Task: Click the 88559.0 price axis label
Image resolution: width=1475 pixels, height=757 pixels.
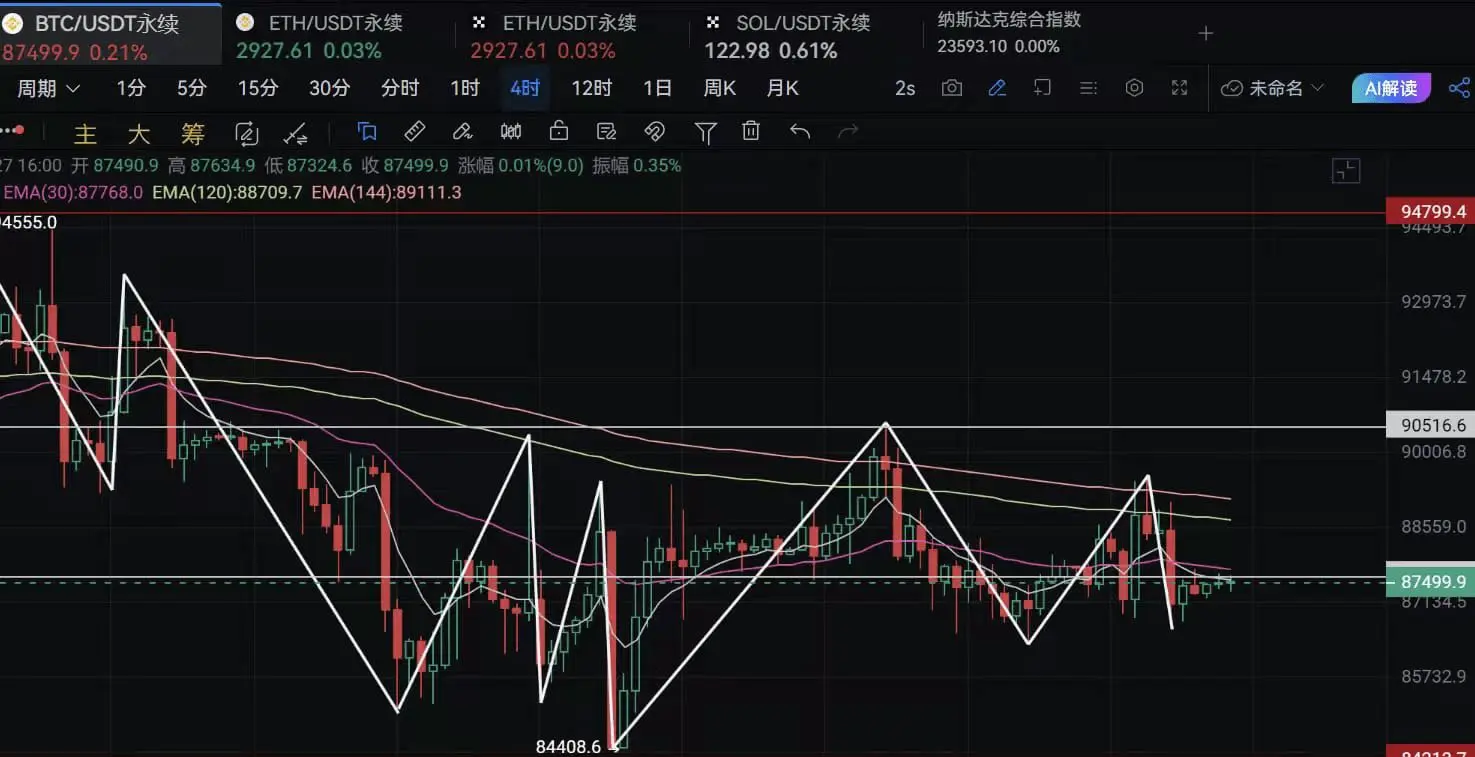Action: (1433, 526)
